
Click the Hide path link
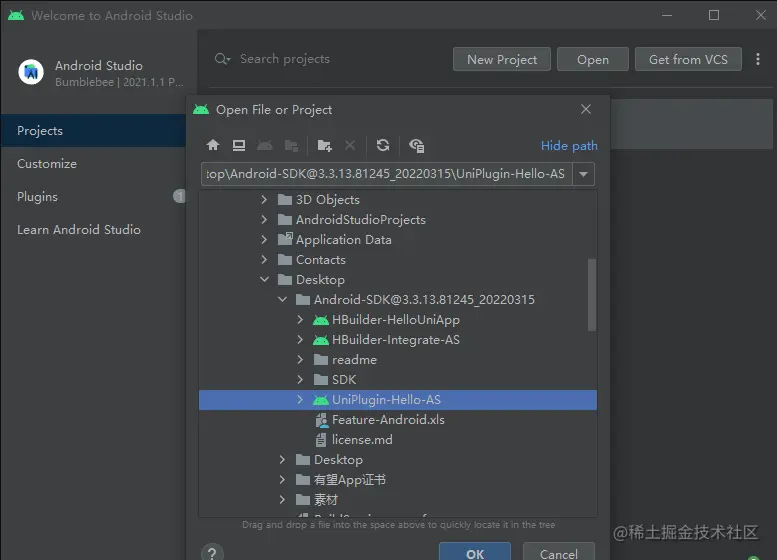(x=569, y=146)
